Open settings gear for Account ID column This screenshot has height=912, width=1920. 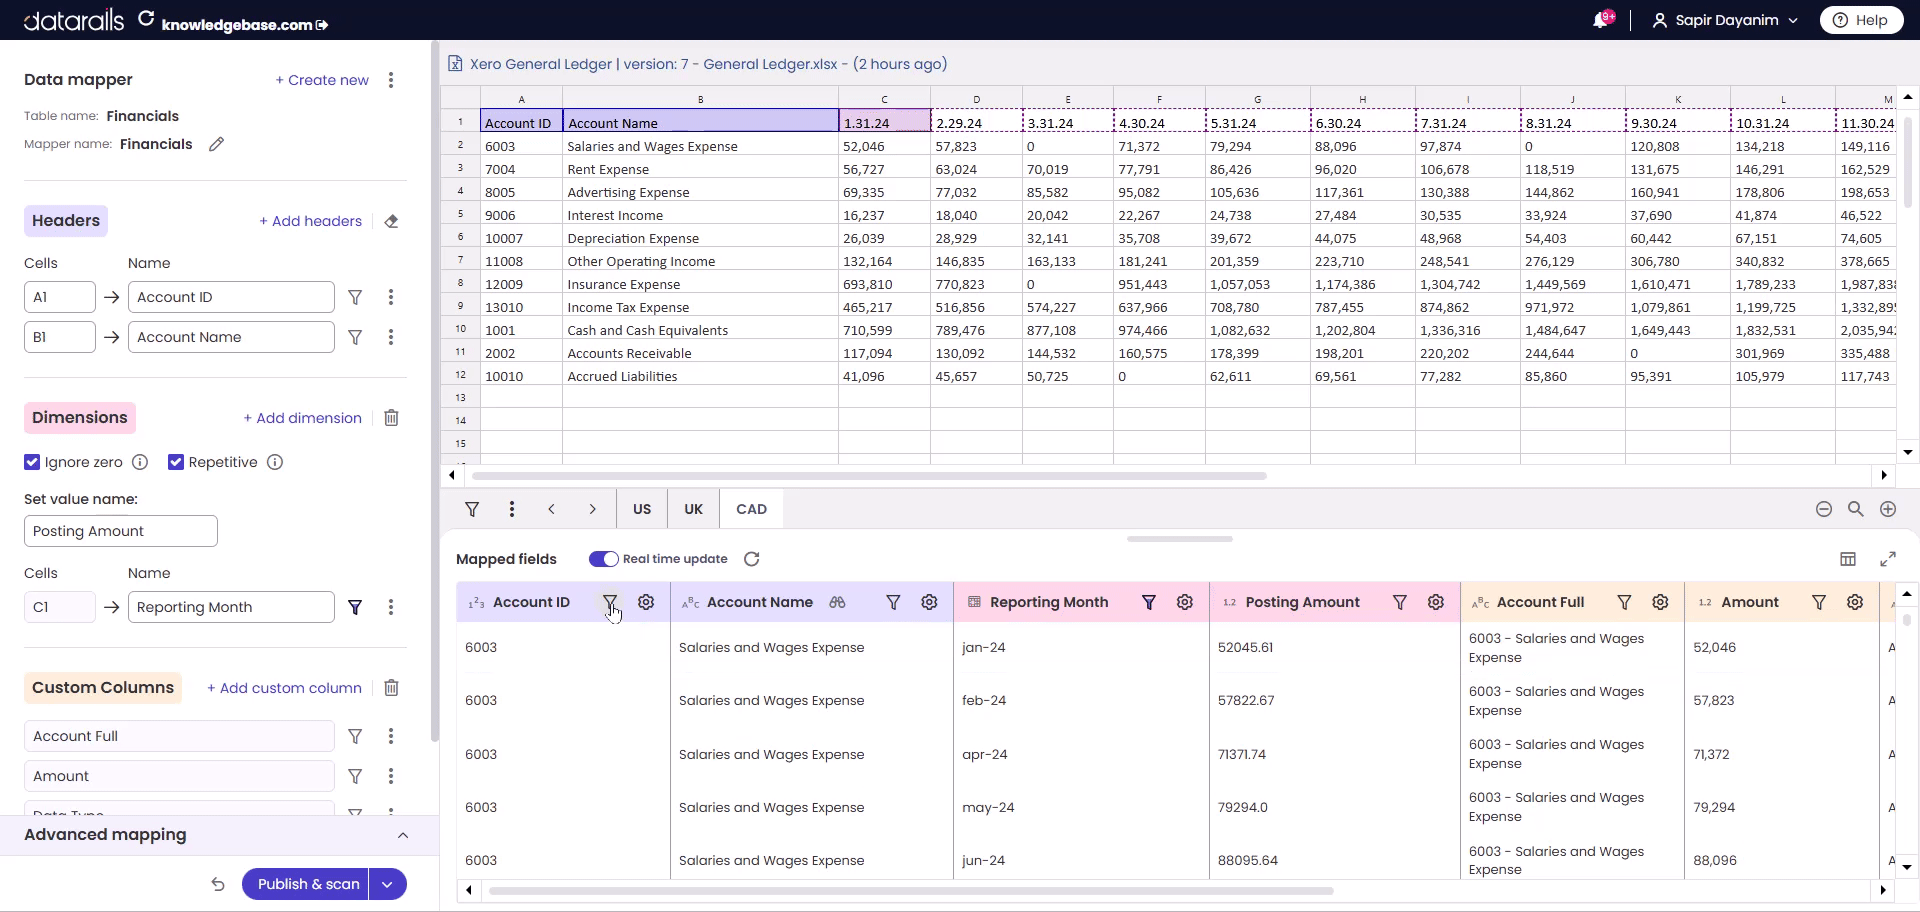[x=646, y=602]
